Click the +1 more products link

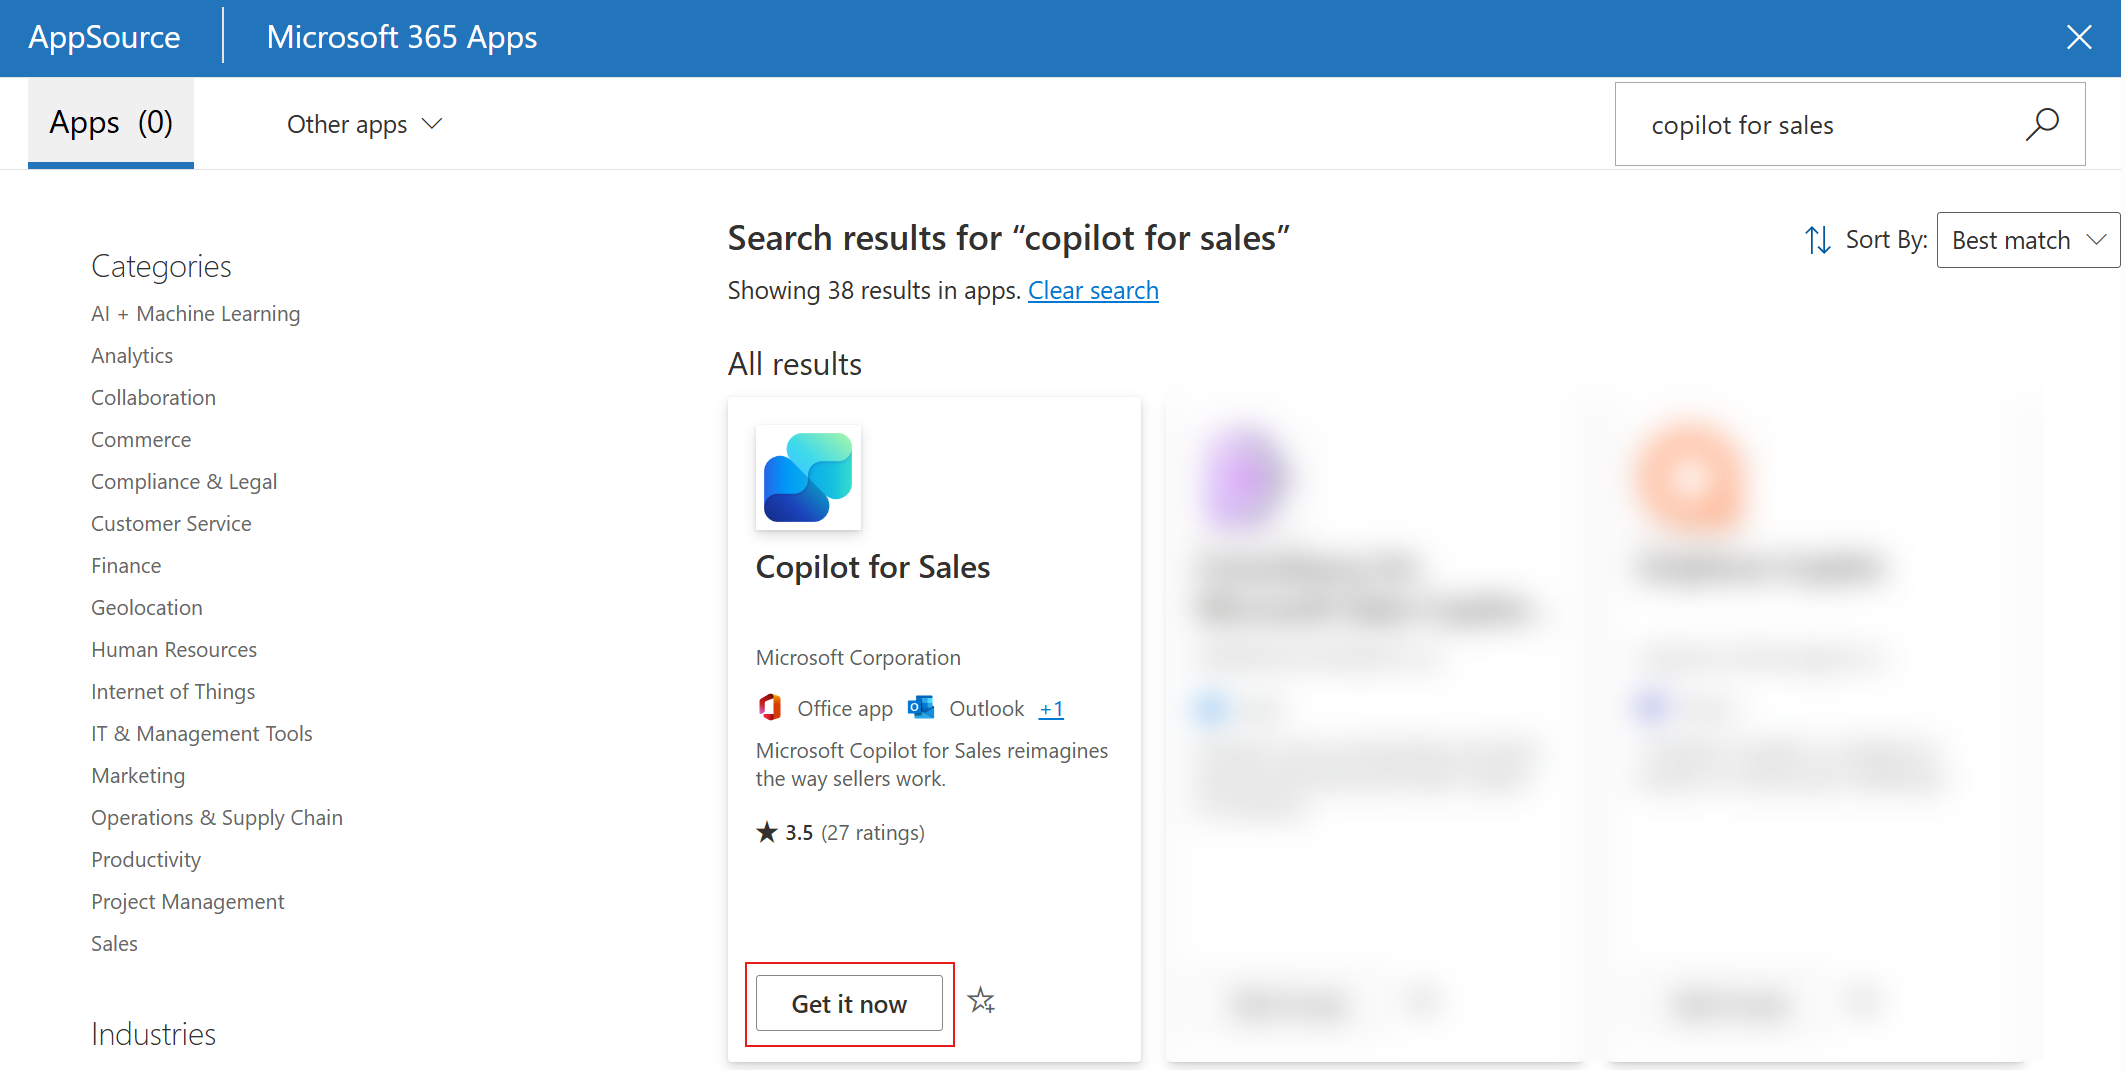click(x=1051, y=709)
